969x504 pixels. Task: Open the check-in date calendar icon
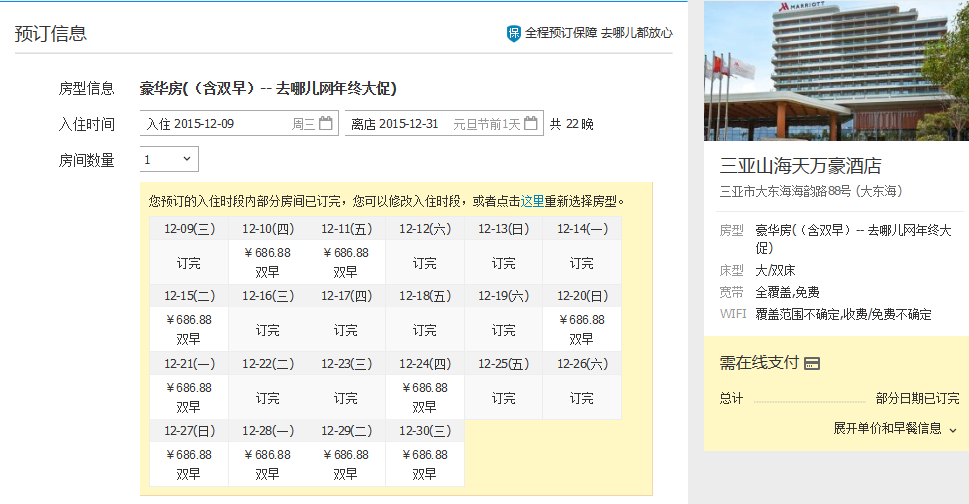[326, 124]
